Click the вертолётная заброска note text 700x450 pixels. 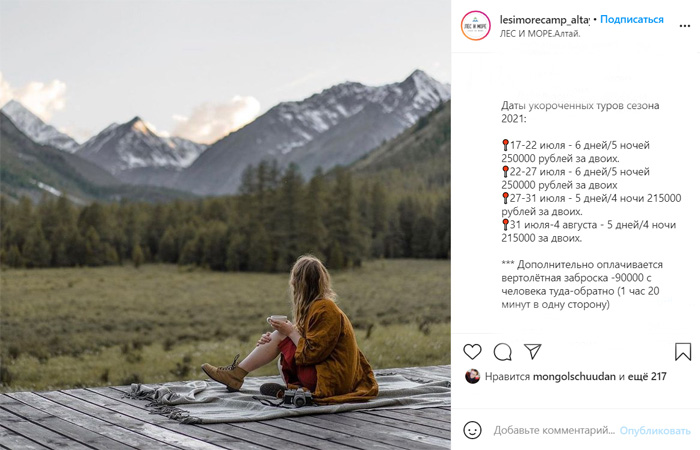pos(580,284)
